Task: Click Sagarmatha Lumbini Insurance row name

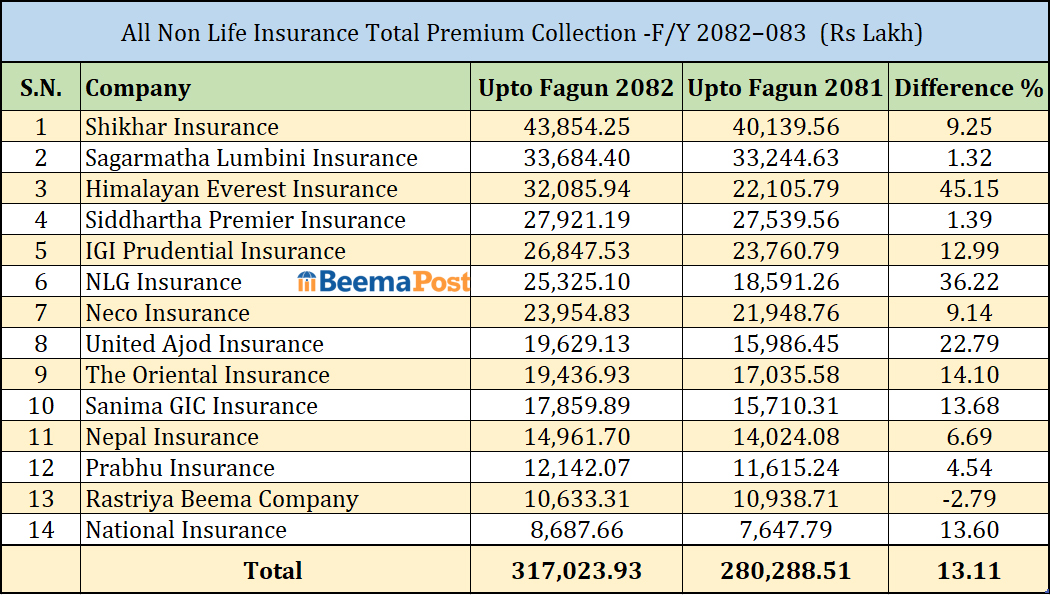Action: [x=251, y=158]
